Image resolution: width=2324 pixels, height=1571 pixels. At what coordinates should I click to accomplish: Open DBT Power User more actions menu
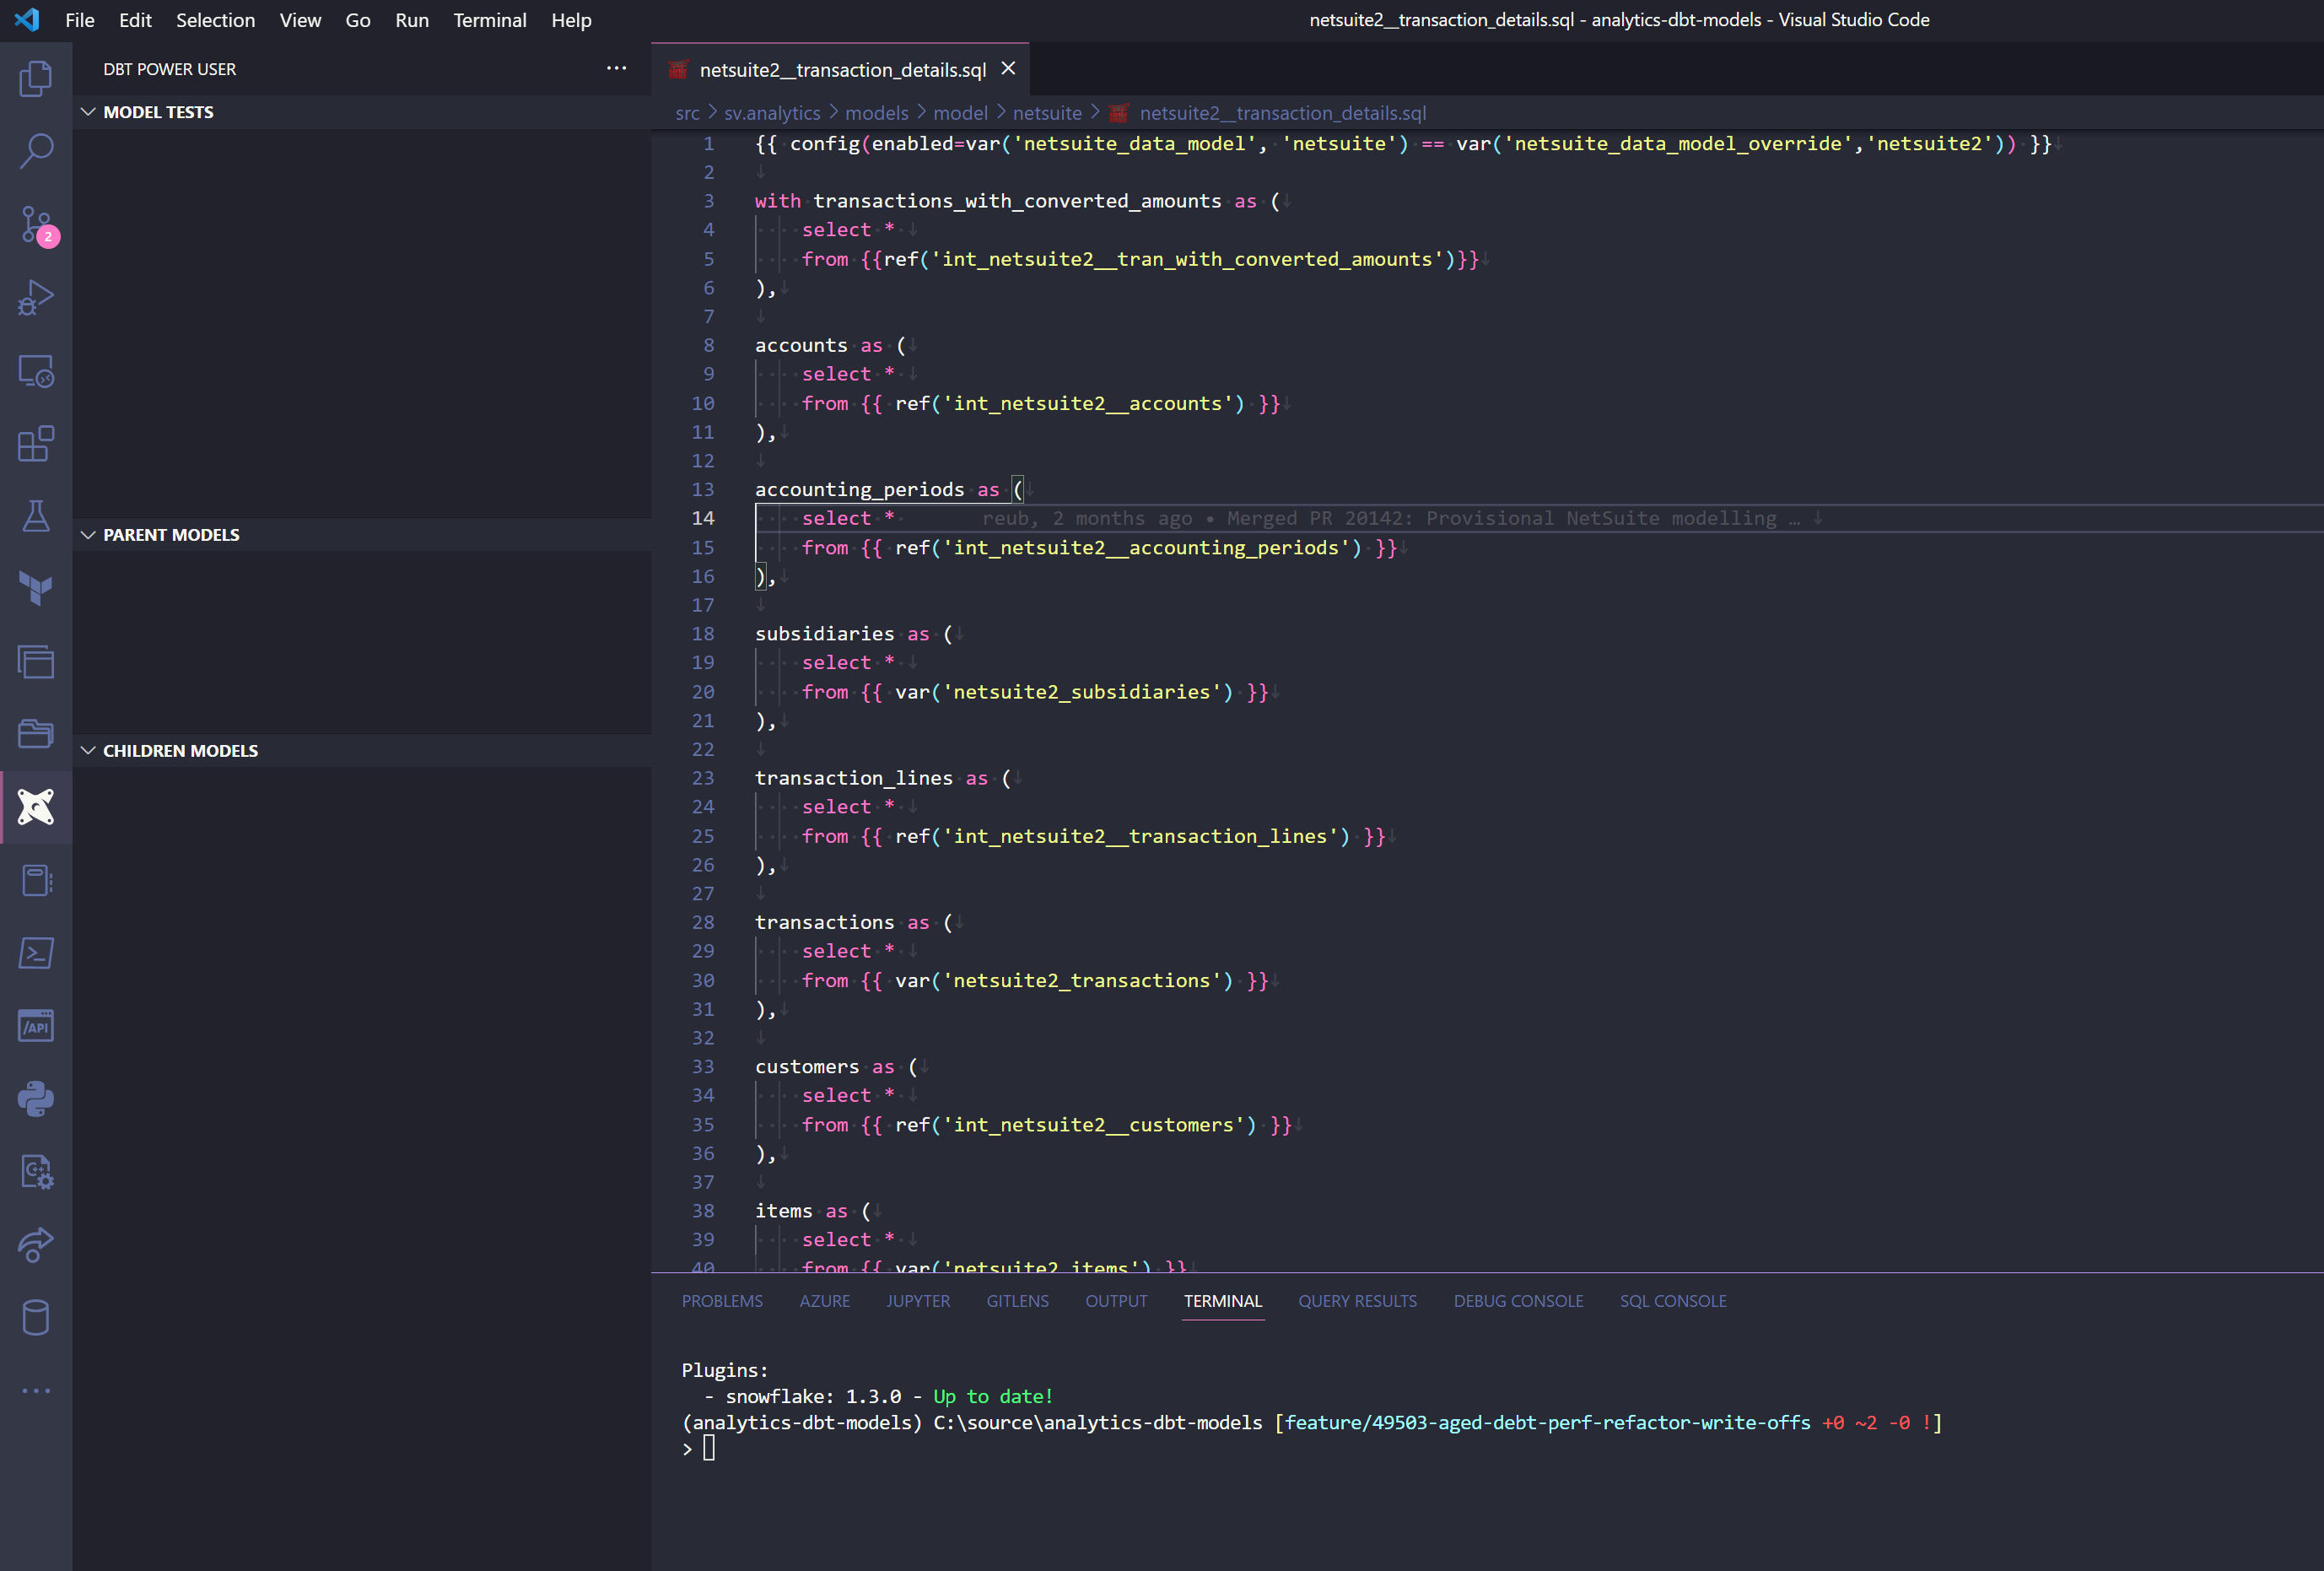click(616, 68)
